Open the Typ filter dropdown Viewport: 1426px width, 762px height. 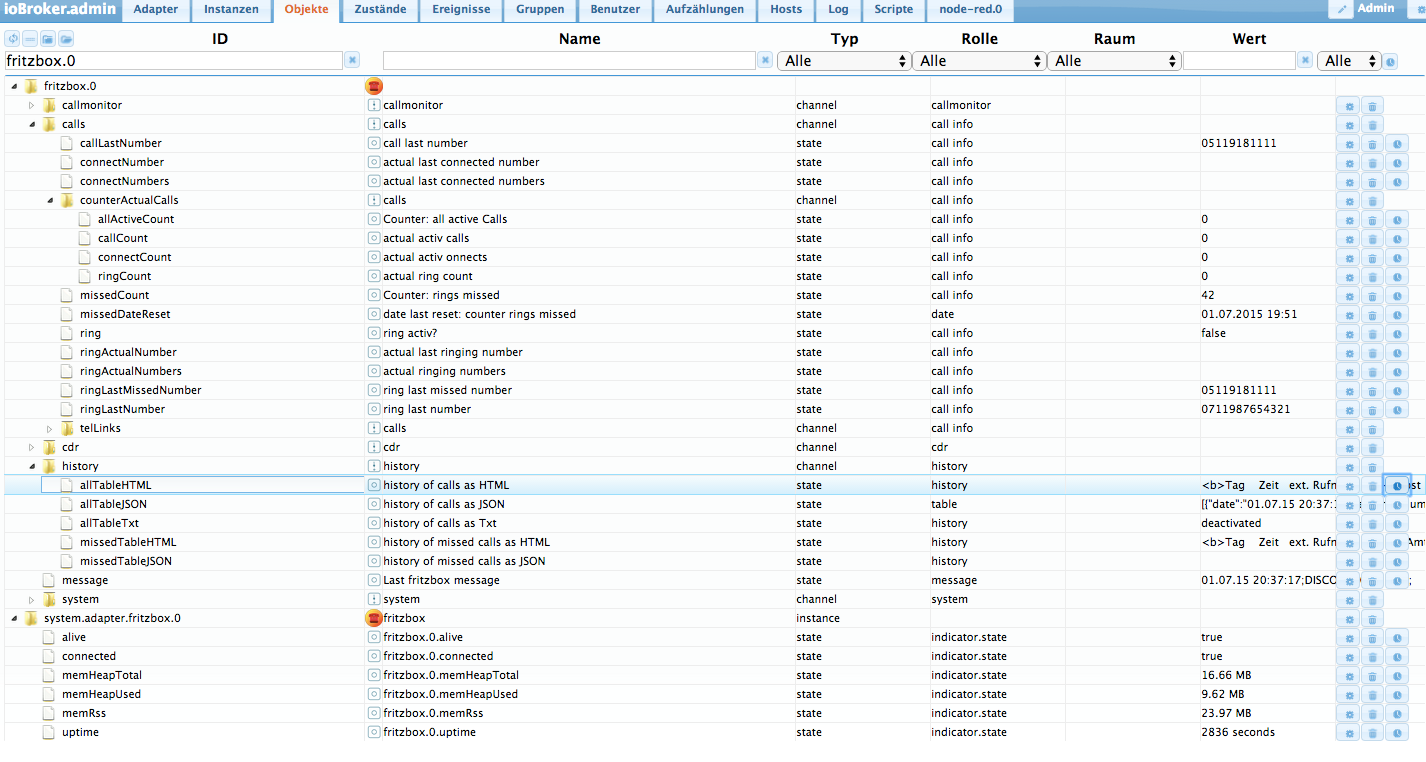[x=843, y=61]
